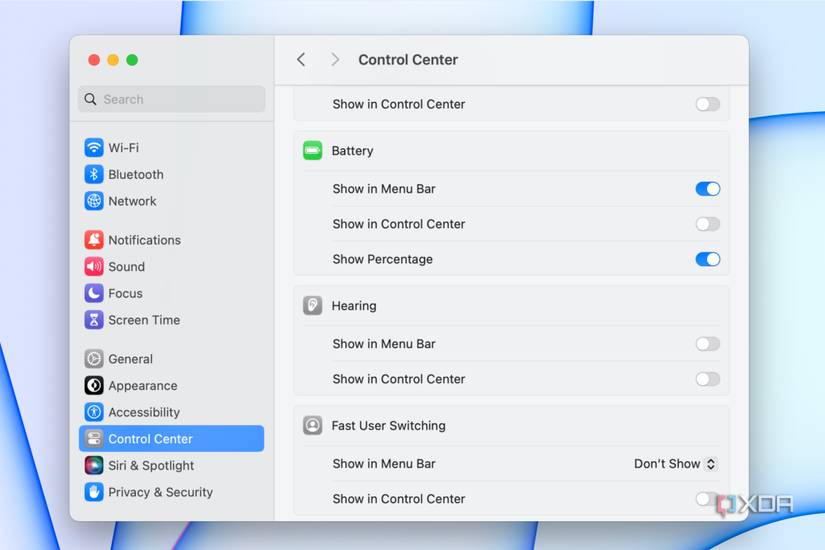
Task: Click the Control Center window title
Action: [408, 59]
